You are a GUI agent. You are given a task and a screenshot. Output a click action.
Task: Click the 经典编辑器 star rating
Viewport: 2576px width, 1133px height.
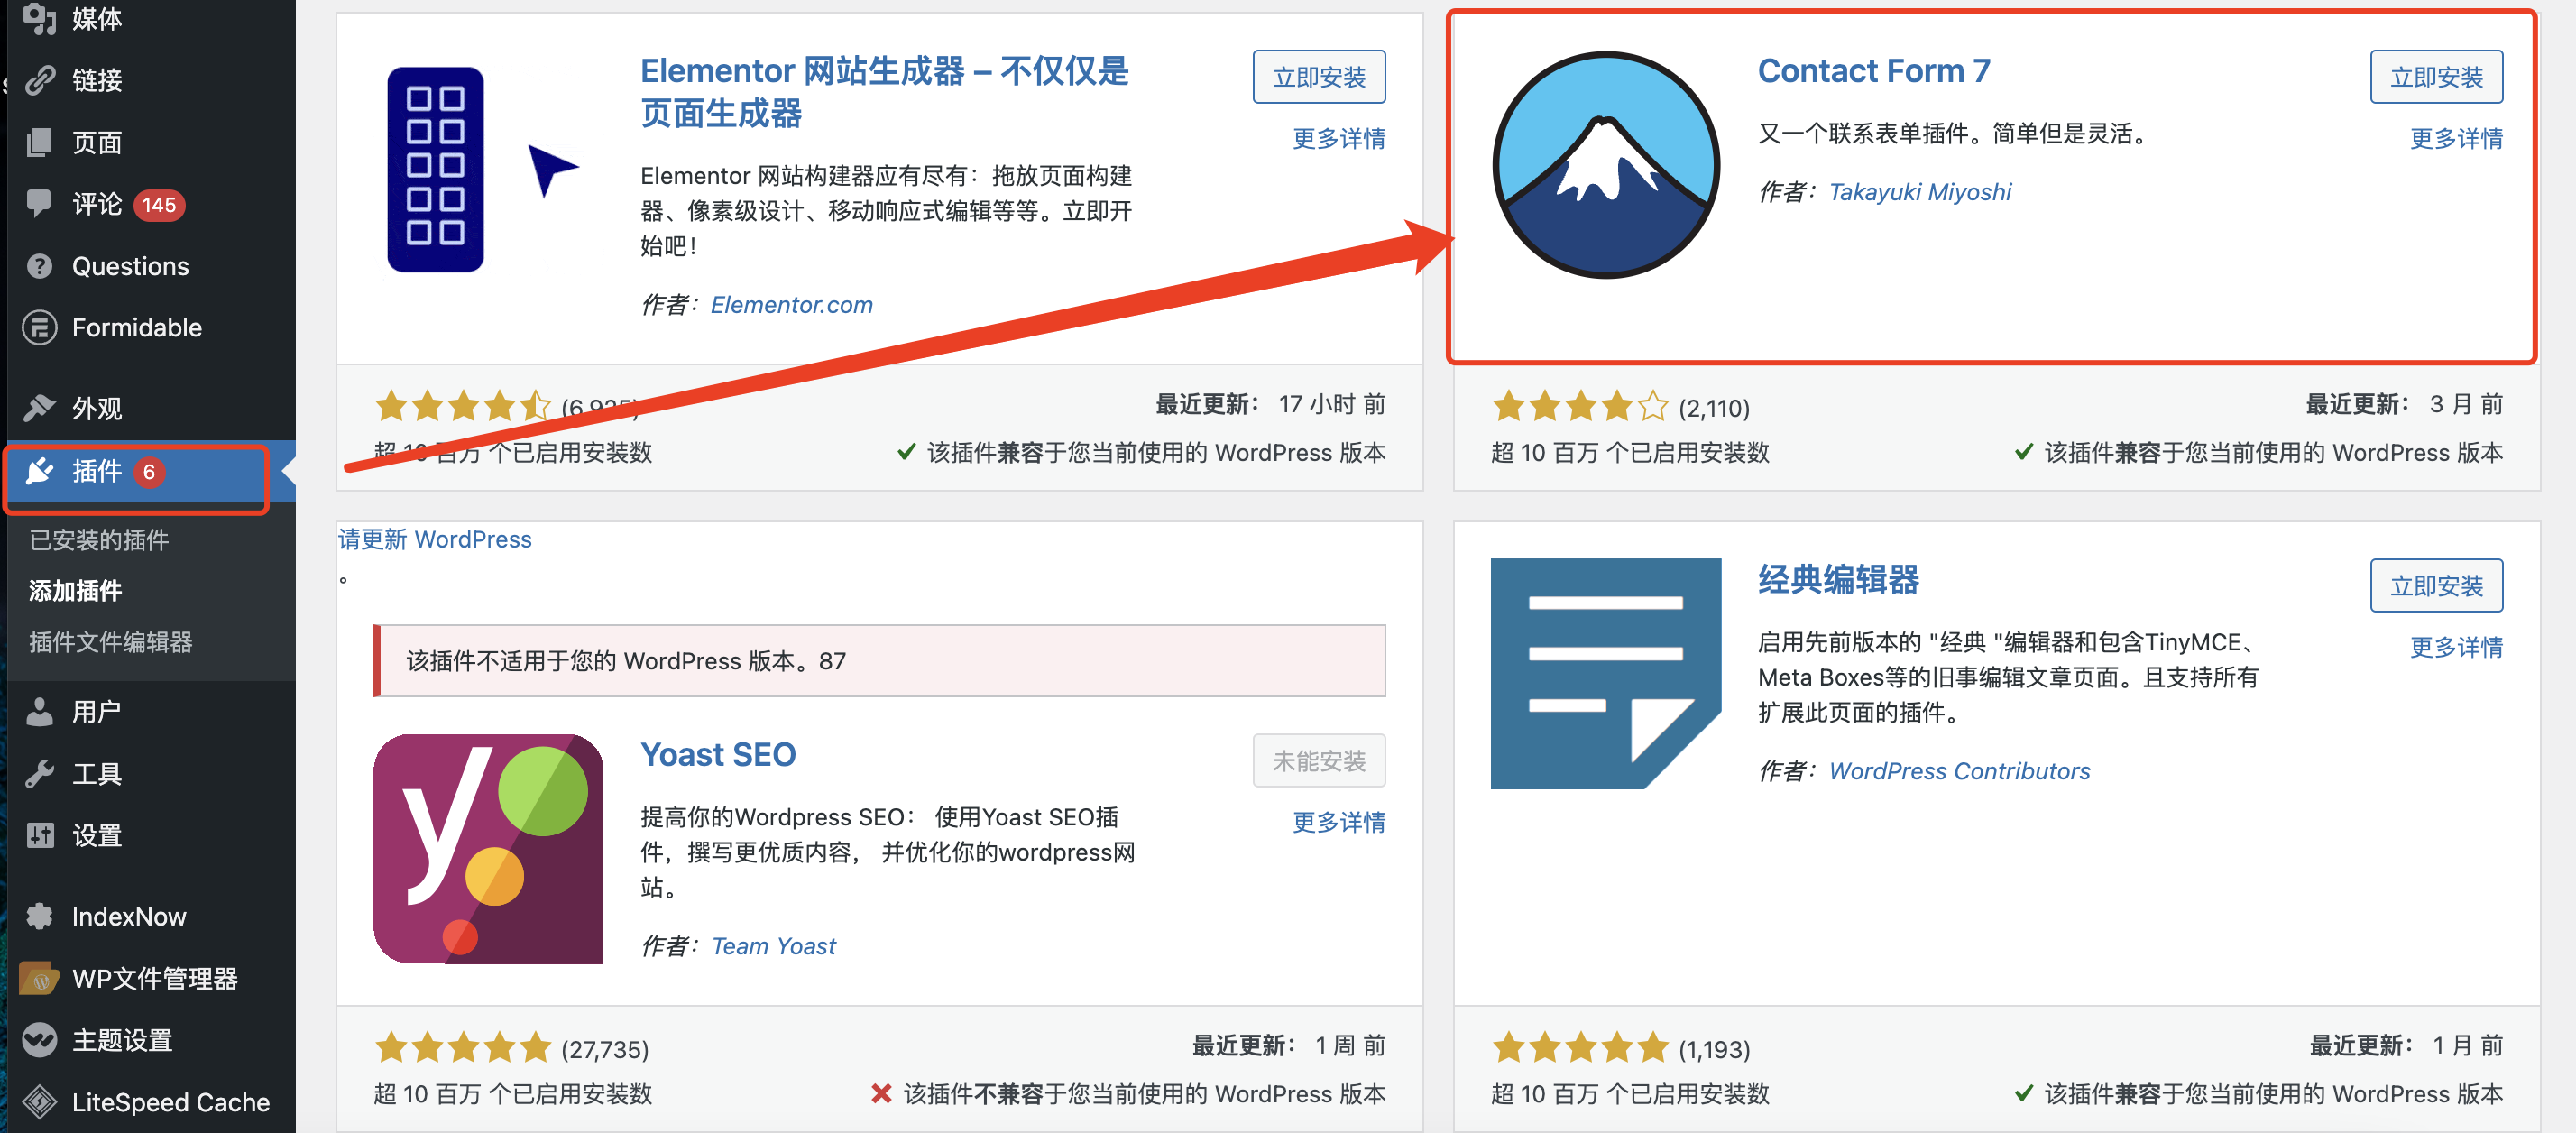pos(1580,1048)
